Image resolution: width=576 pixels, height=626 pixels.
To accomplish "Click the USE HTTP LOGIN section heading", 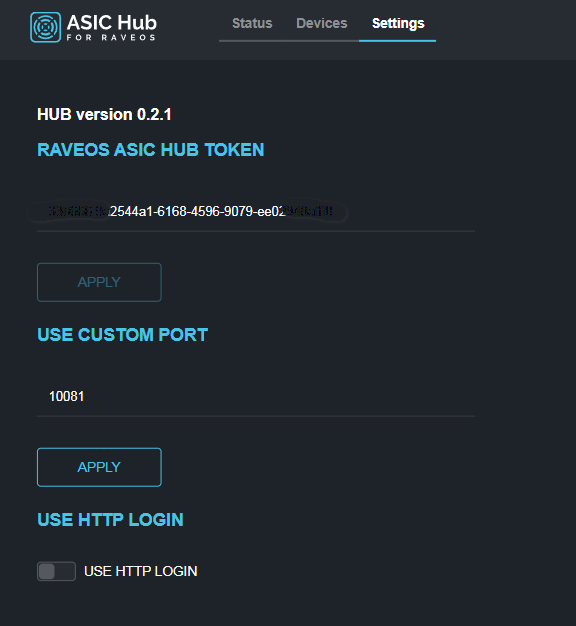I will 111,520.
